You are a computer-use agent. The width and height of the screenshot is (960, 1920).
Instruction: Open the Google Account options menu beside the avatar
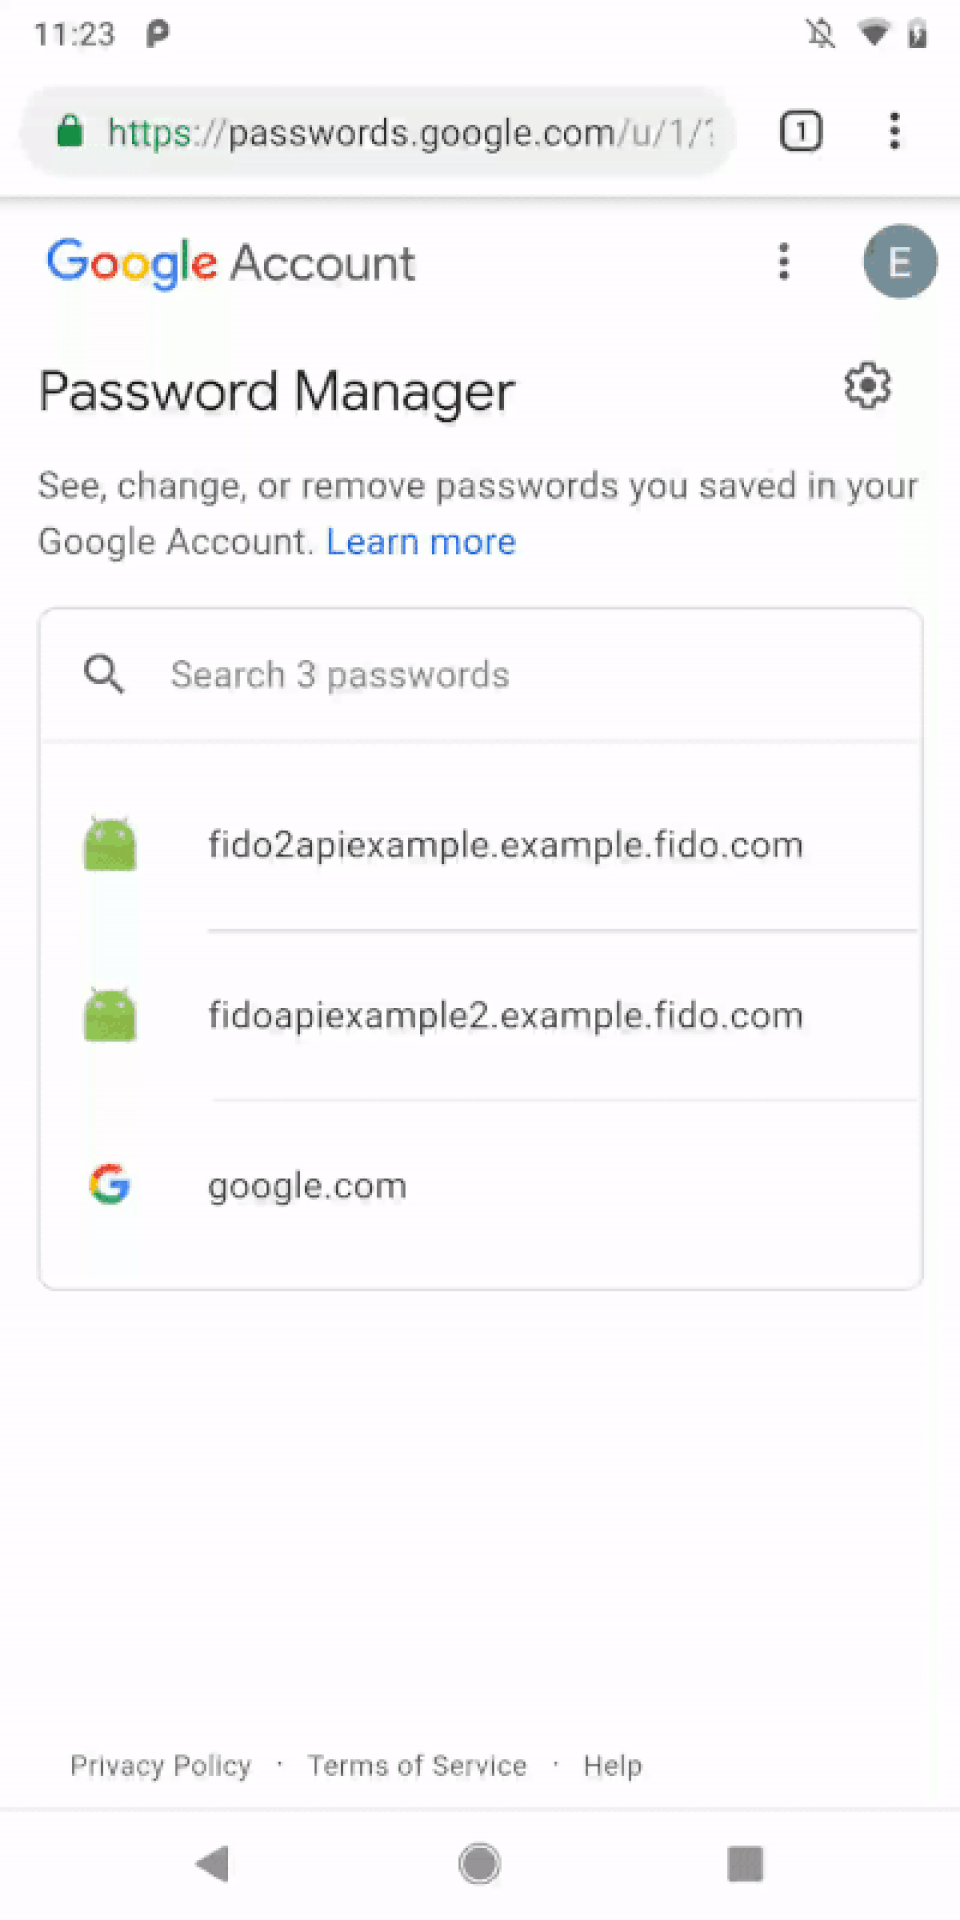point(784,262)
